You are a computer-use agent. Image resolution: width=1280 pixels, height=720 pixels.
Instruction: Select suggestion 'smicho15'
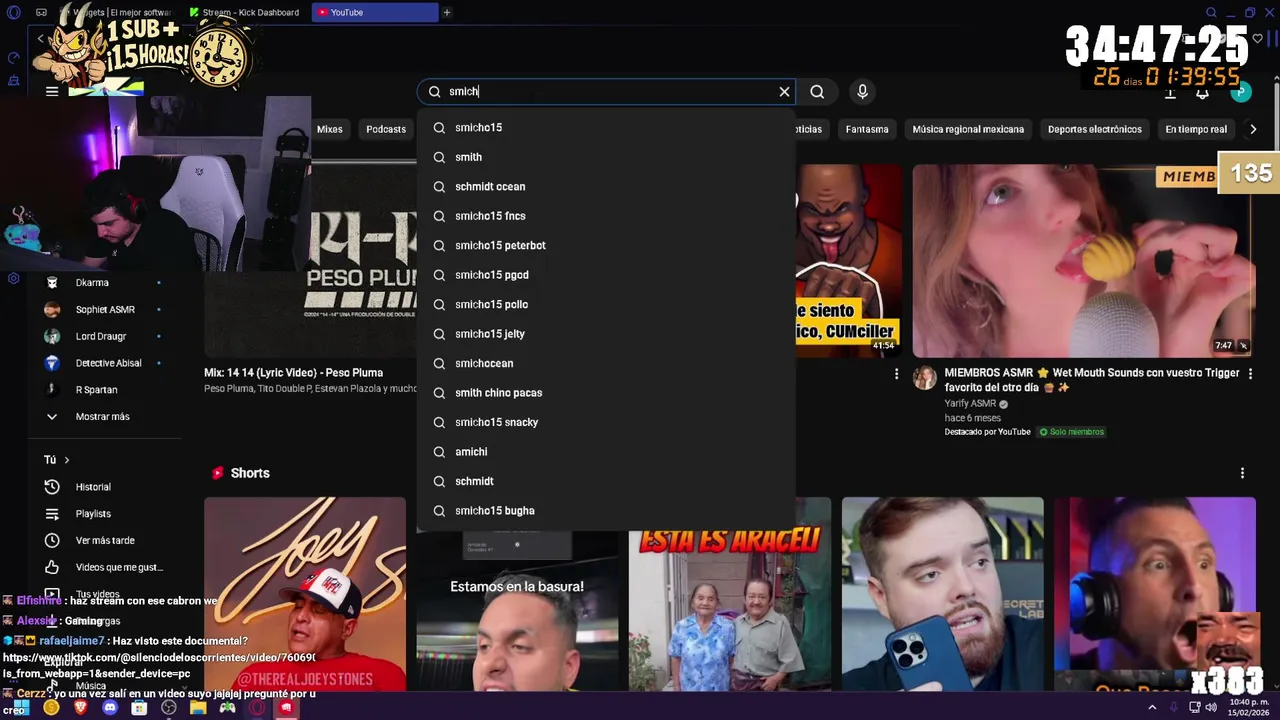606,128
